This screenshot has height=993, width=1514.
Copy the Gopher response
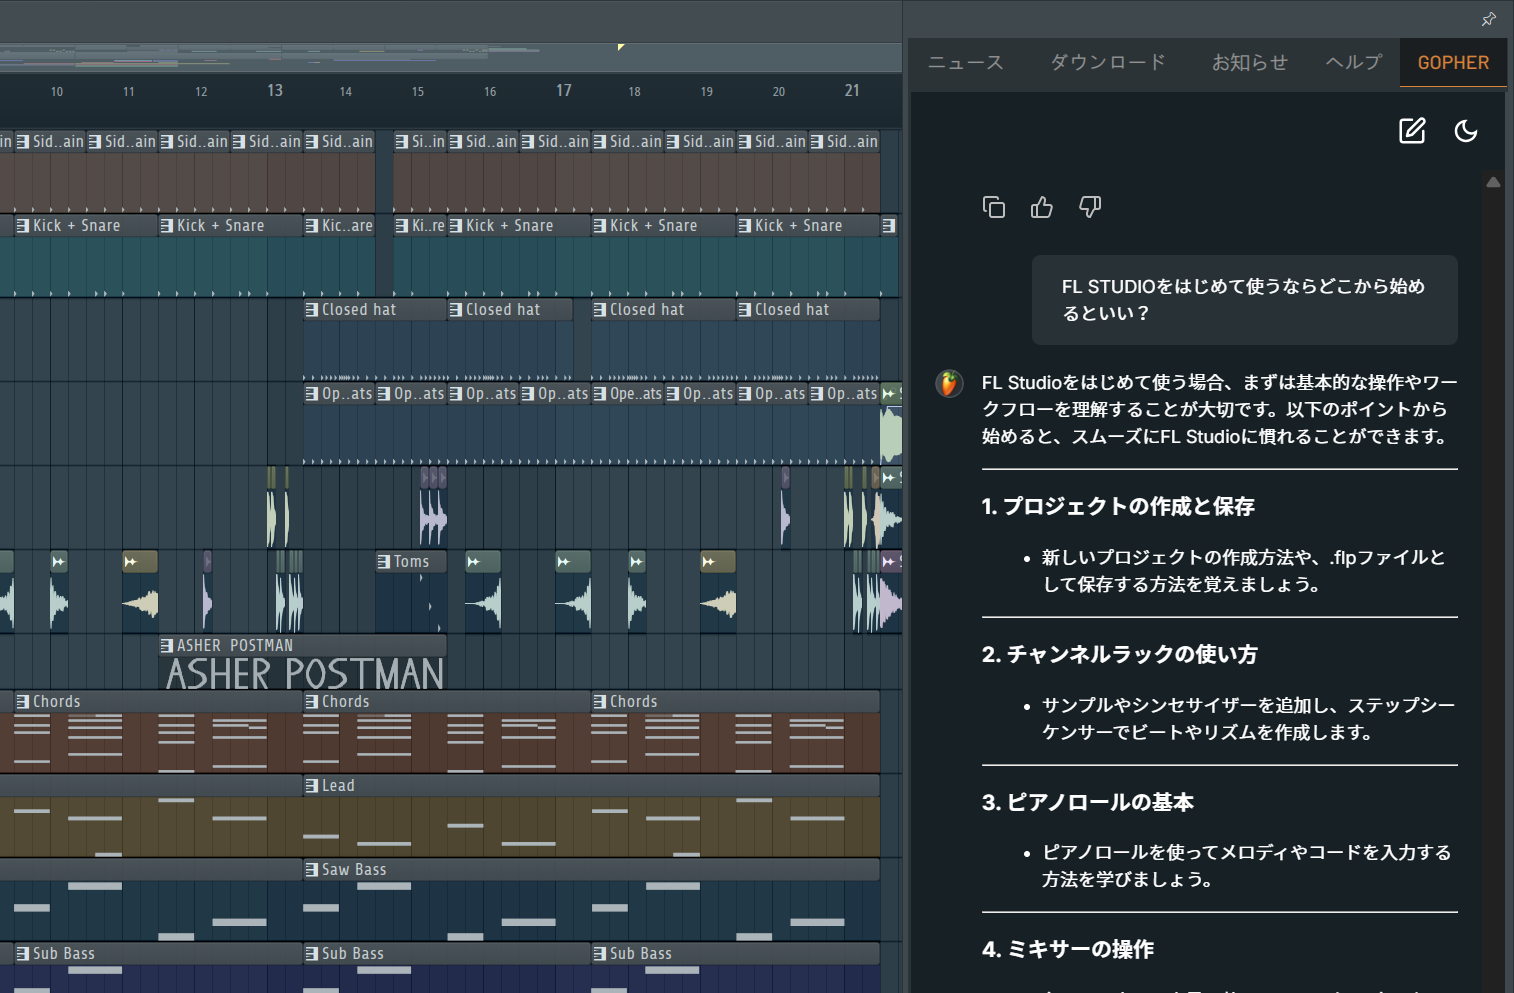coord(994,207)
